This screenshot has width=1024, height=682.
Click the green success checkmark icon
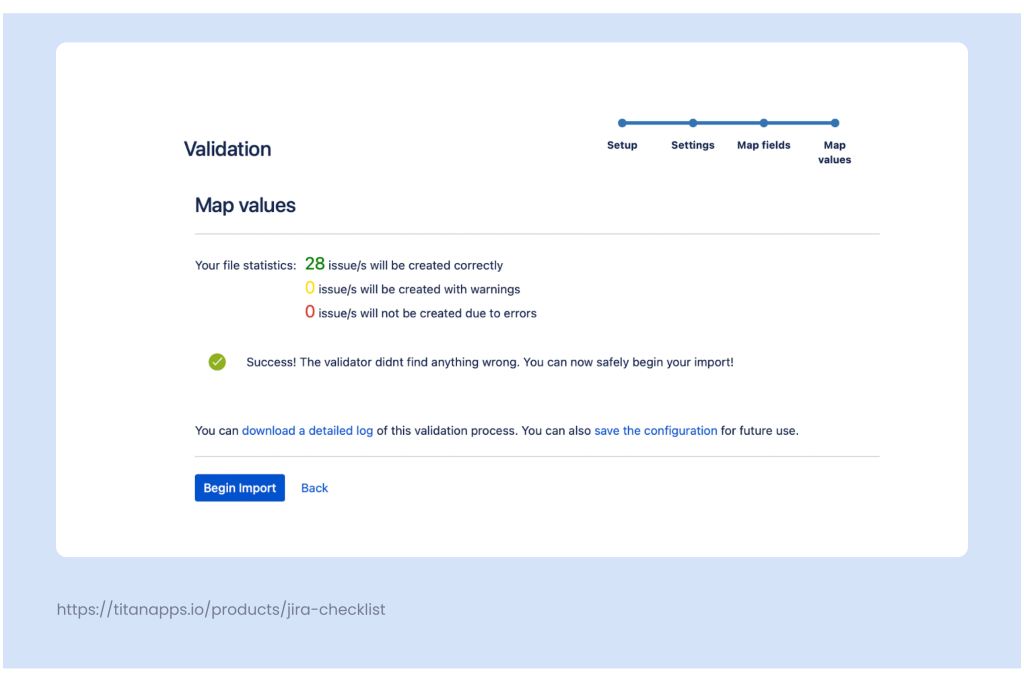[217, 362]
